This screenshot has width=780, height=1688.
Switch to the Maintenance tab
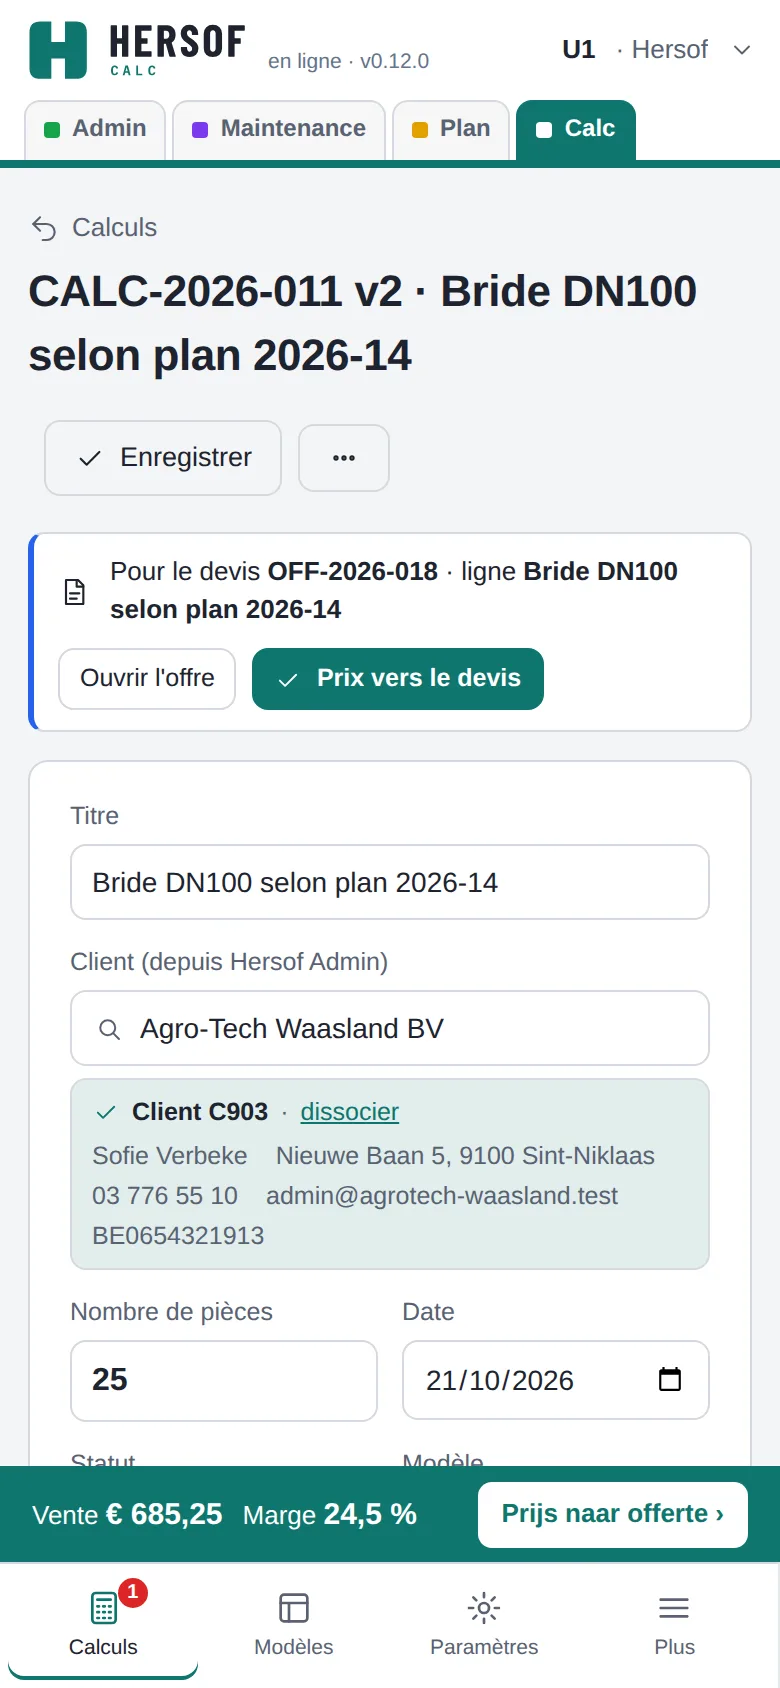point(279,129)
